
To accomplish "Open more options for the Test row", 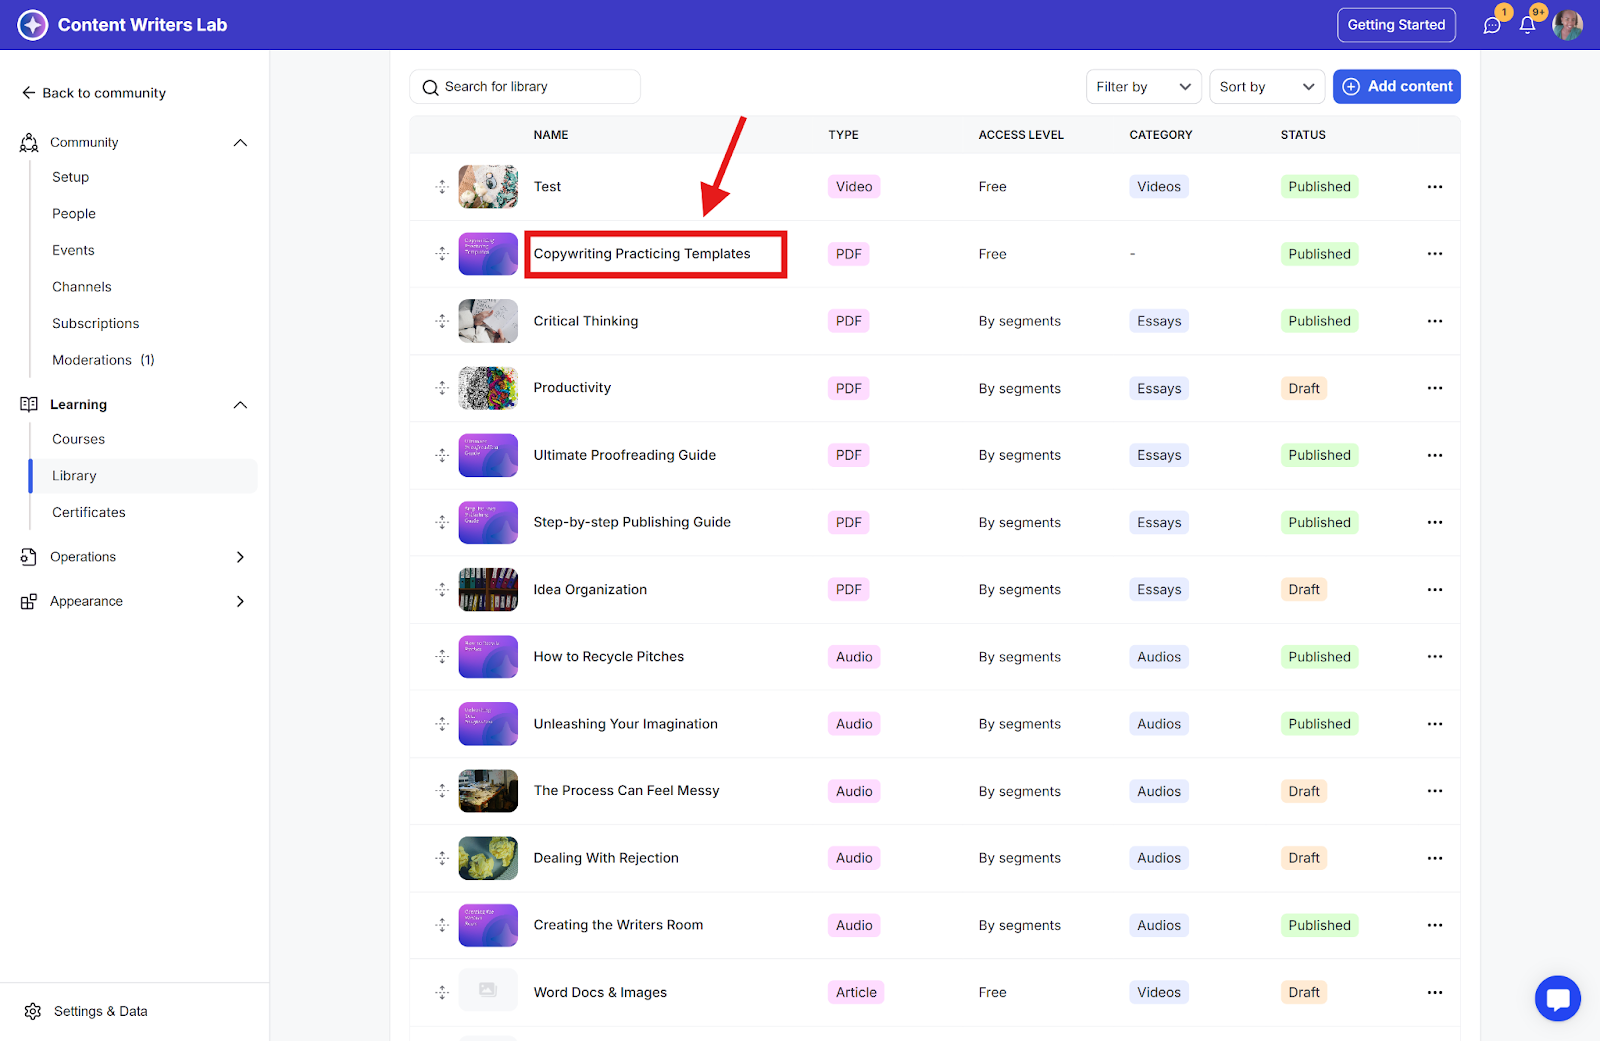I will [x=1435, y=187].
